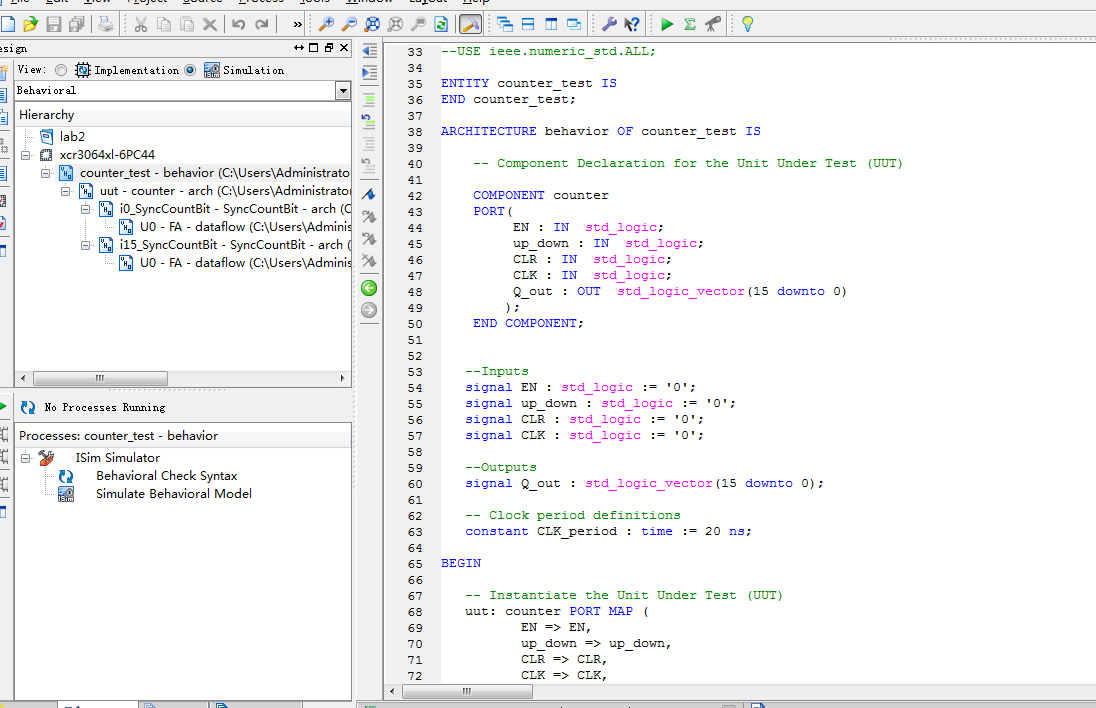This screenshot has height=708, width=1096.
Task: Select the Implementation view radio button
Action: [62, 70]
